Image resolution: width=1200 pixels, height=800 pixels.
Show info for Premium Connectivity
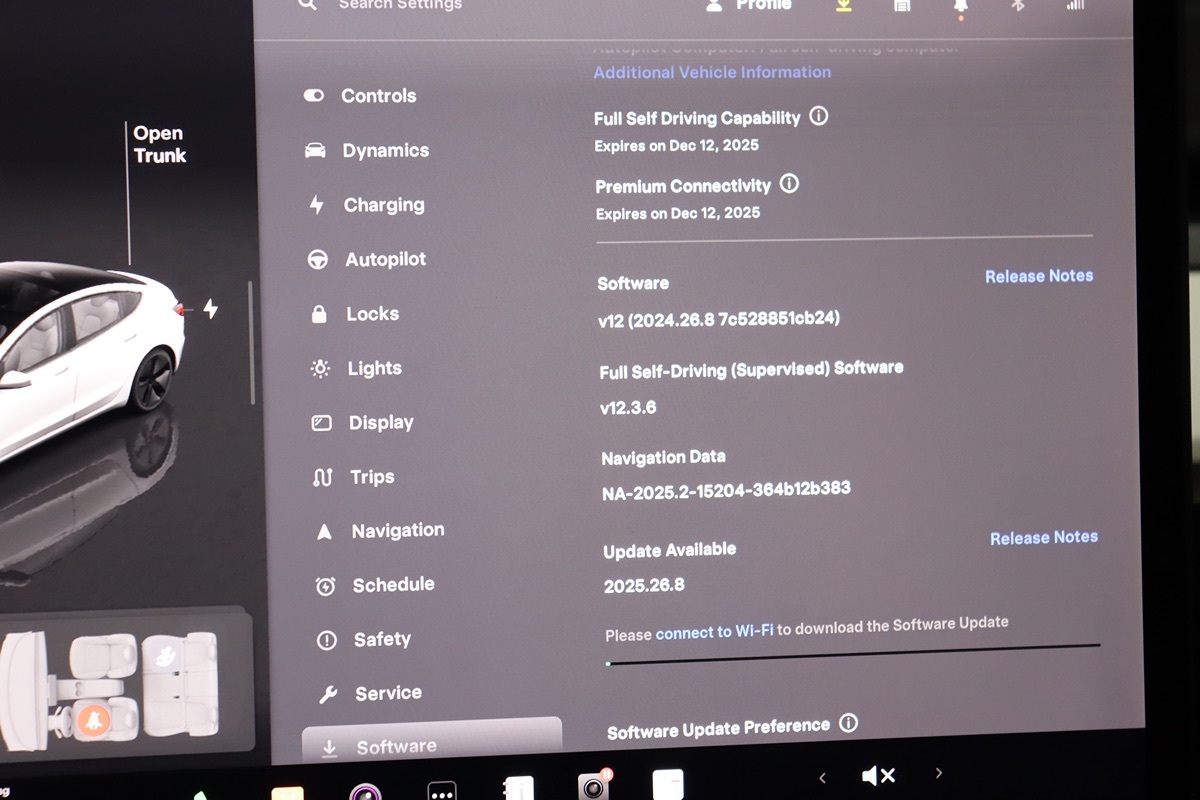(x=789, y=184)
